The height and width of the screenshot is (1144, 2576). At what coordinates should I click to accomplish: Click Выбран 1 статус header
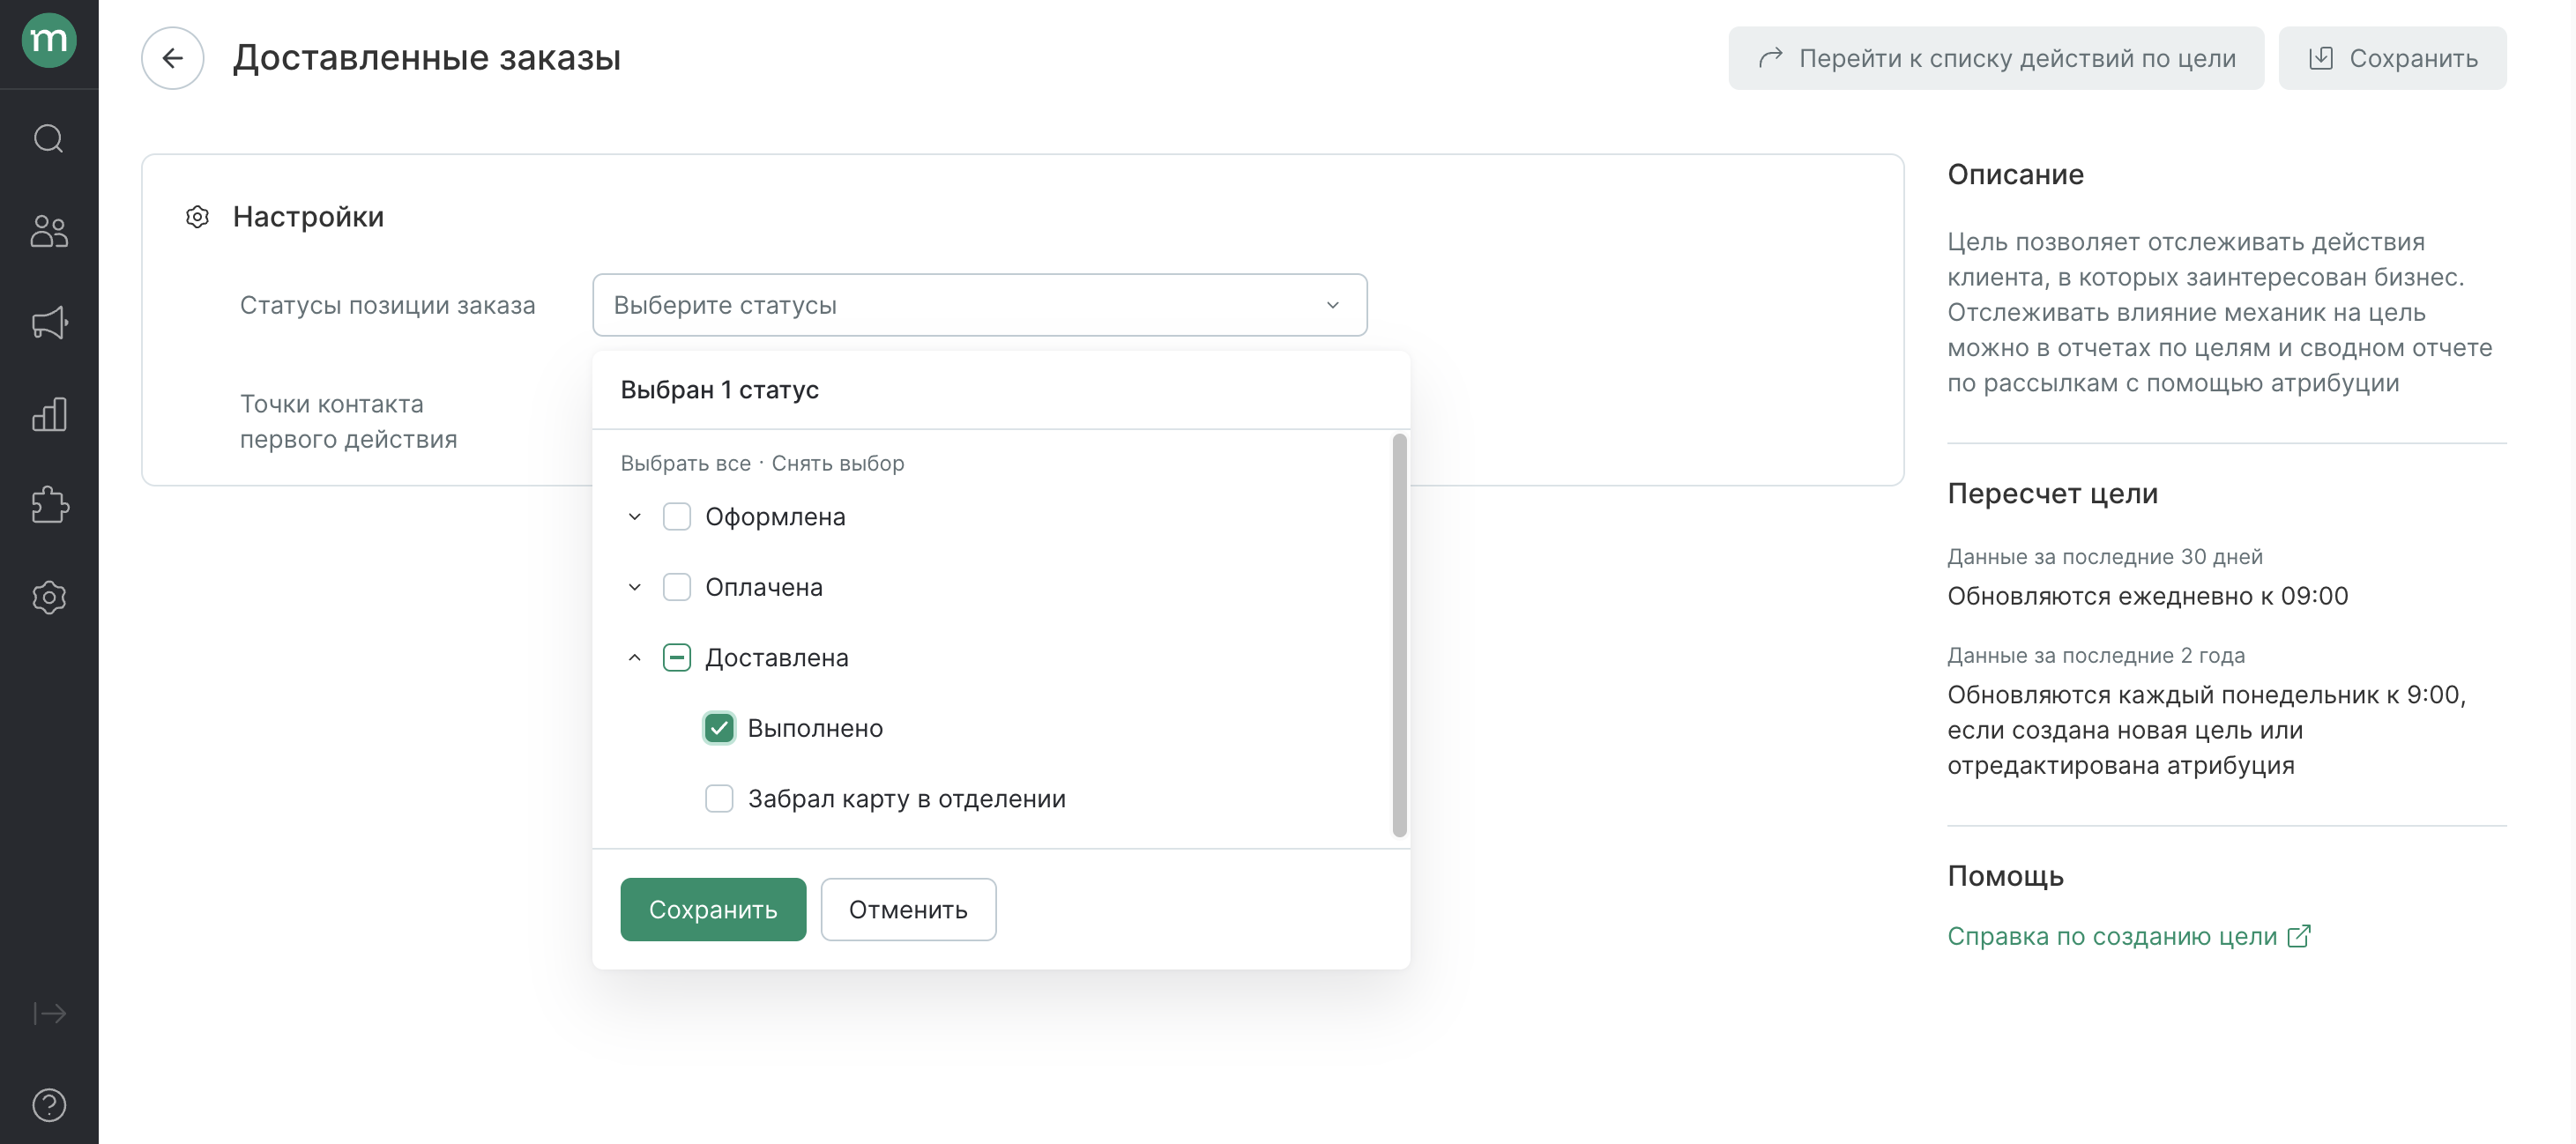pyautogui.click(x=719, y=390)
